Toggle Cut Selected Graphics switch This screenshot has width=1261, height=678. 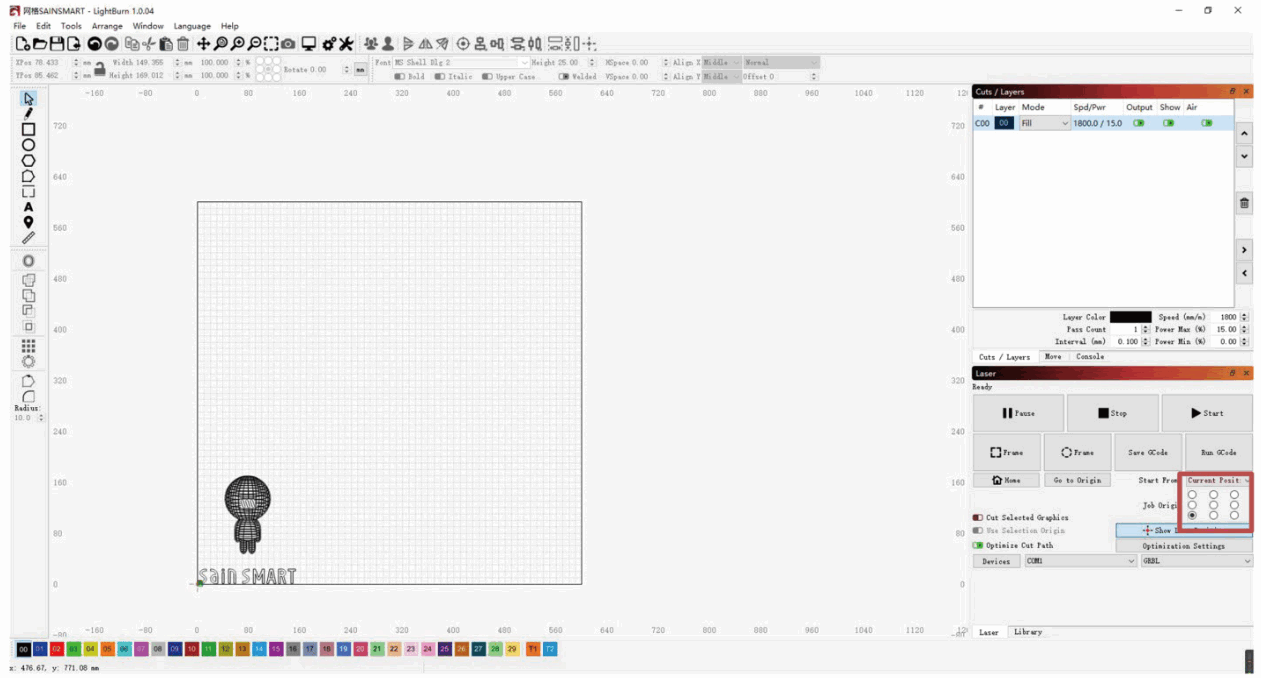977,517
